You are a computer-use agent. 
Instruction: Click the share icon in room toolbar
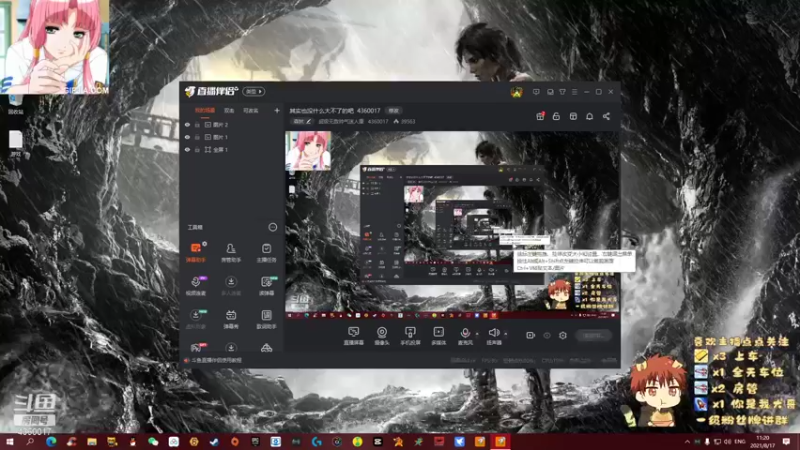pos(606,116)
